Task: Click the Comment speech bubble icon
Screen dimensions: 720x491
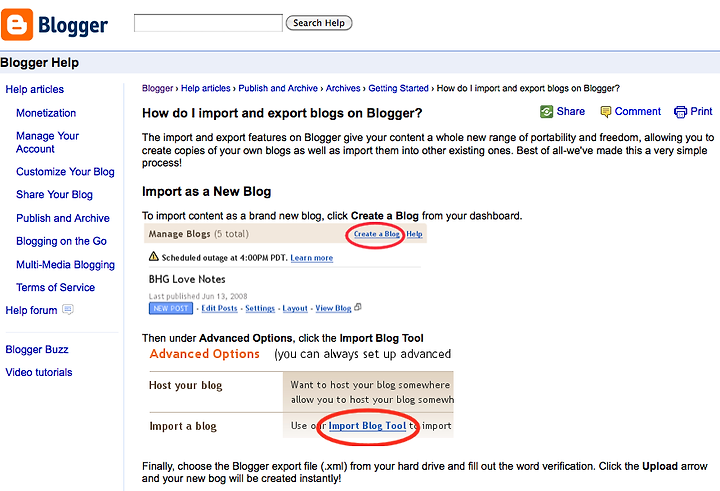Action: (606, 112)
